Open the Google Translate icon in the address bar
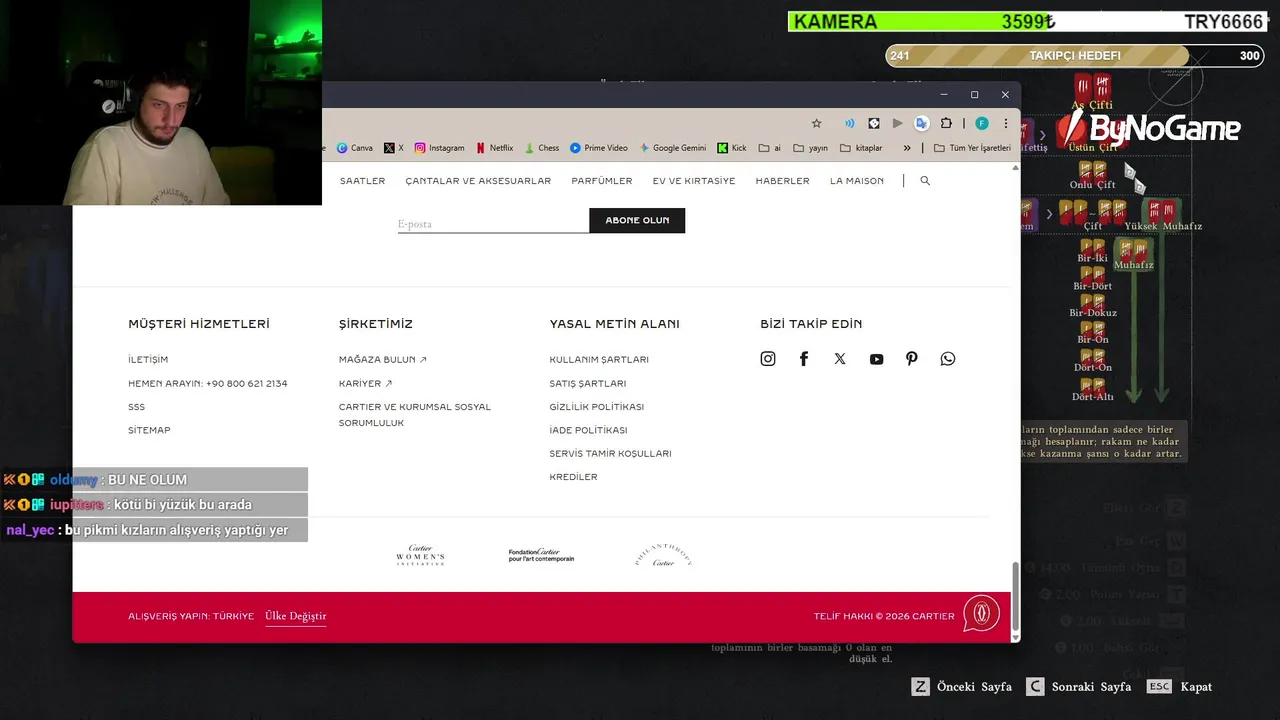The height and width of the screenshot is (720, 1280). tap(922, 123)
